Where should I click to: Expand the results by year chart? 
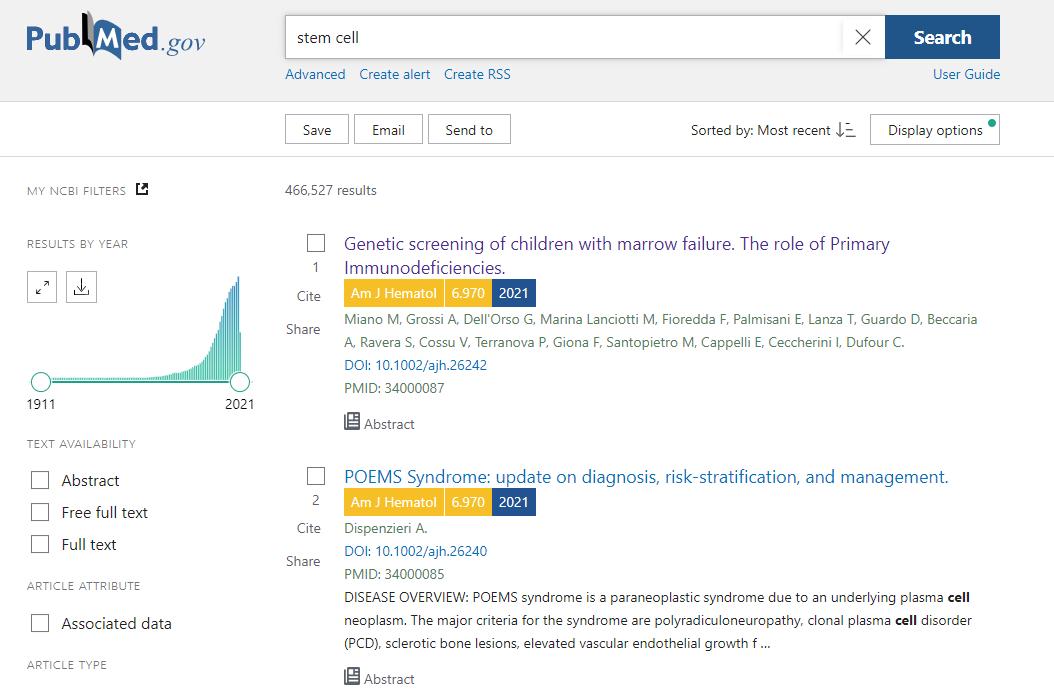(x=42, y=288)
